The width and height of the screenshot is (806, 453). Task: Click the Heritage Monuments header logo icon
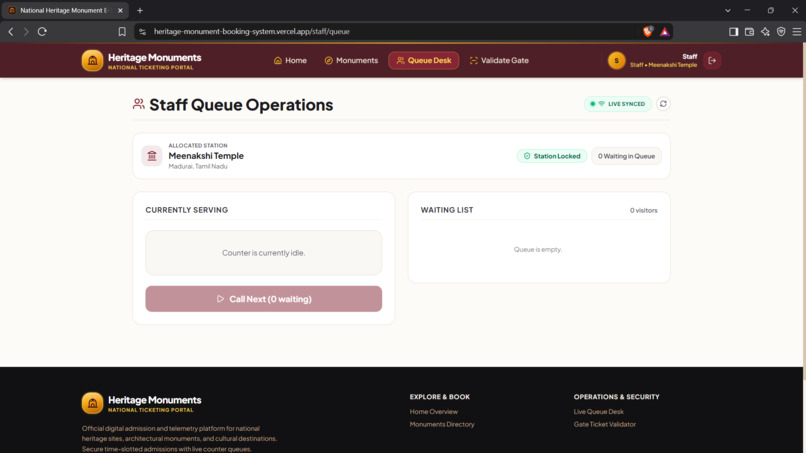click(x=93, y=61)
